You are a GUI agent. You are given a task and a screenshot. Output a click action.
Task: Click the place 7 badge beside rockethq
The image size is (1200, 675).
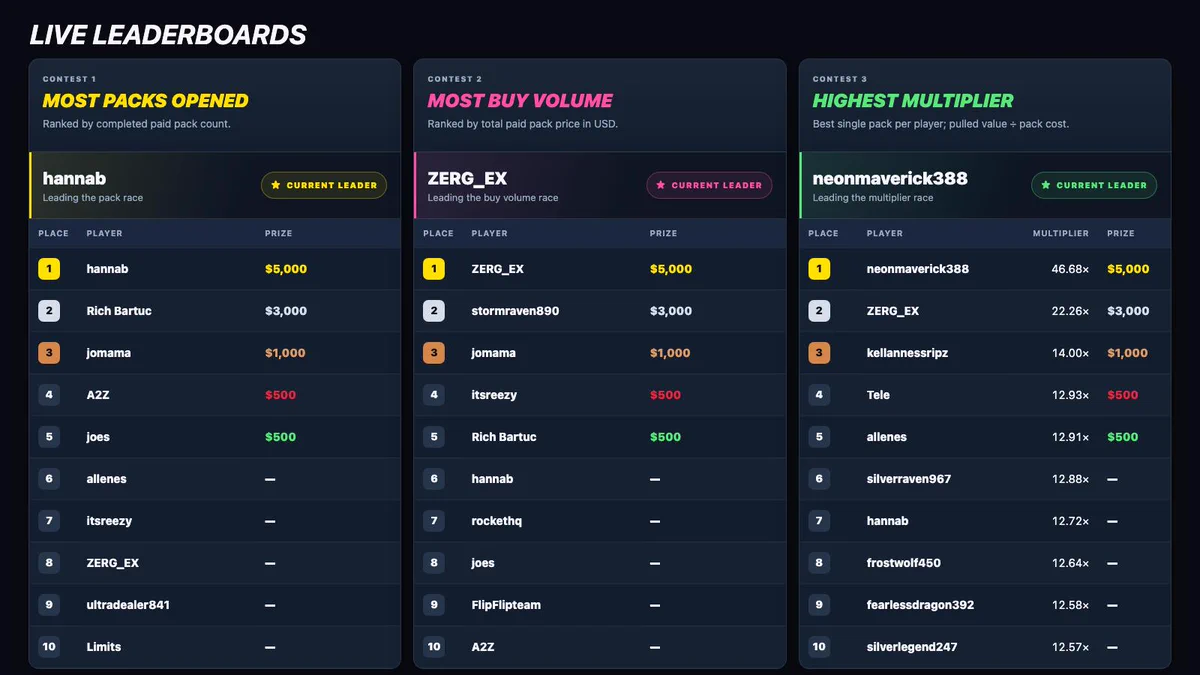[434, 521]
